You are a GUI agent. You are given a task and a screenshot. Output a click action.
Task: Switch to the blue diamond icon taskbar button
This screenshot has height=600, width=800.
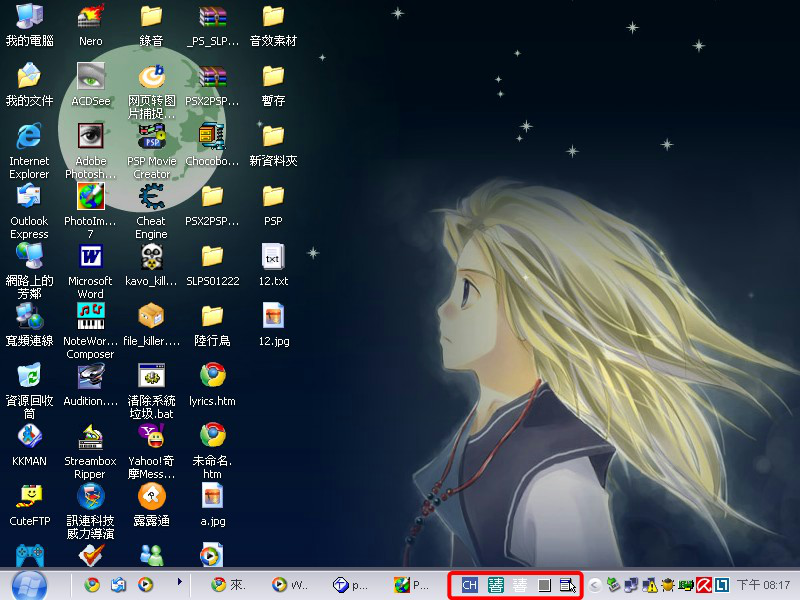350,585
